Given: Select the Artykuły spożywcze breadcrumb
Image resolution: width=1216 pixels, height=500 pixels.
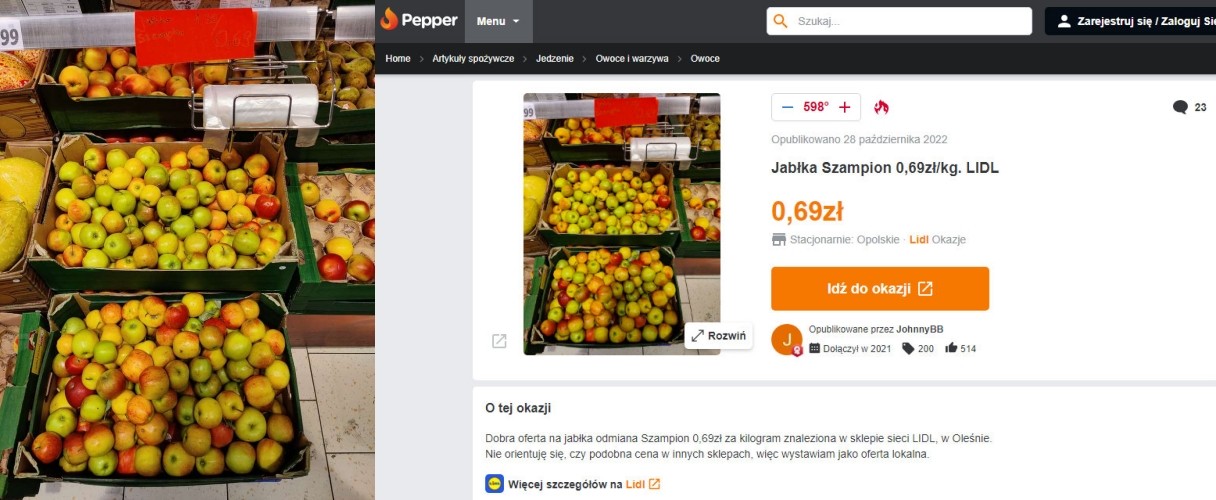Looking at the screenshot, I should tap(473, 59).
